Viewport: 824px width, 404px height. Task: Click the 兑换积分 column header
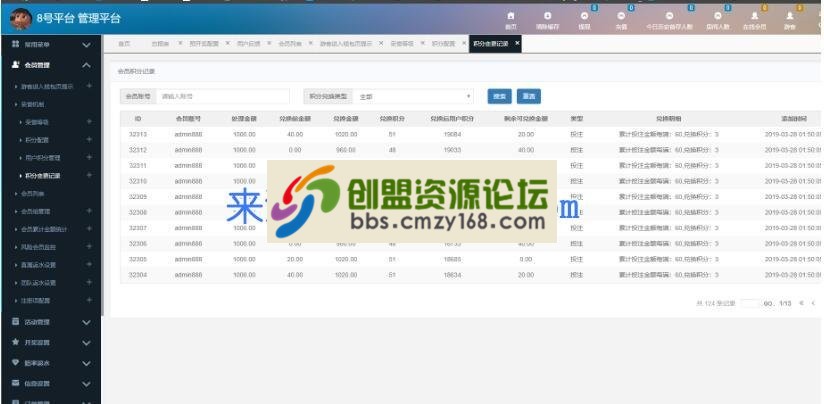tap(392, 119)
